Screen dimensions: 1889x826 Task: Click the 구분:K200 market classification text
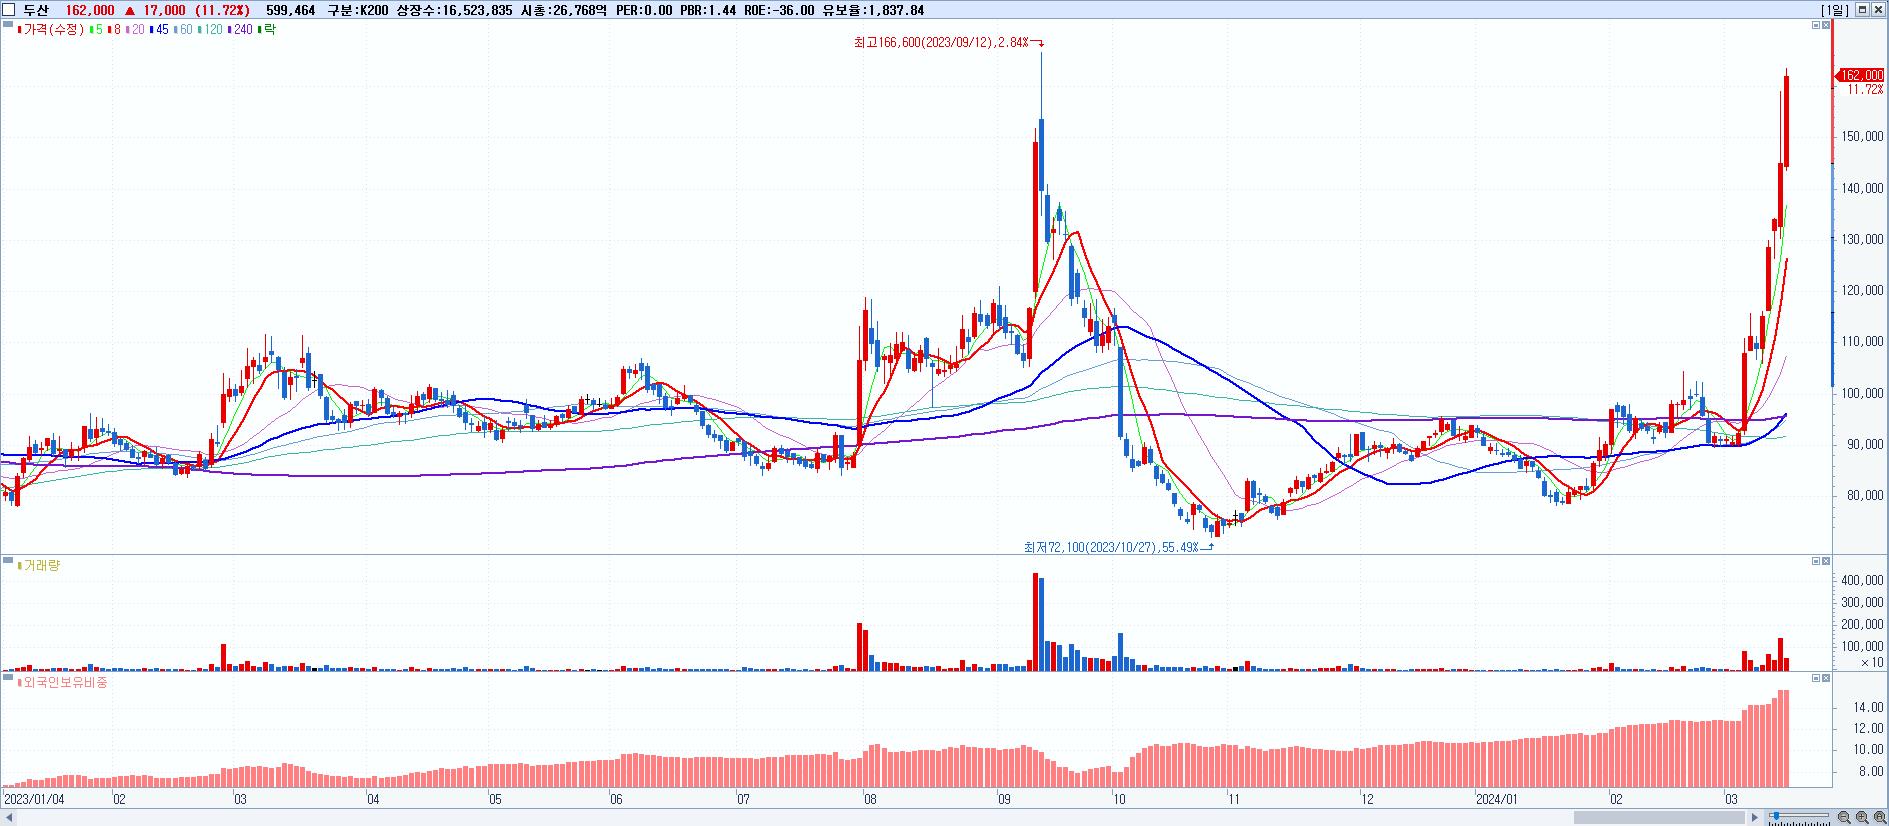click(x=359, y=10)
